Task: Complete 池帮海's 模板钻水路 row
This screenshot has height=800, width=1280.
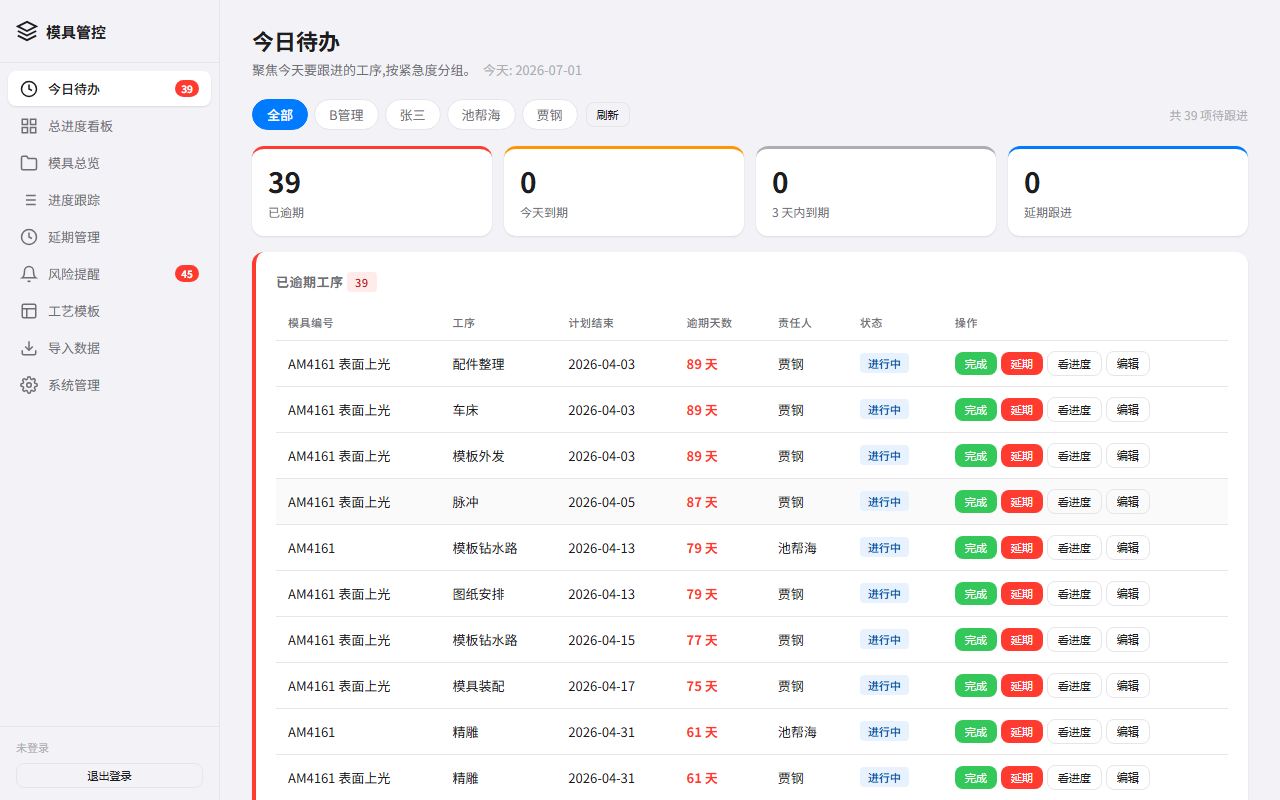Action: pos(976,548)
